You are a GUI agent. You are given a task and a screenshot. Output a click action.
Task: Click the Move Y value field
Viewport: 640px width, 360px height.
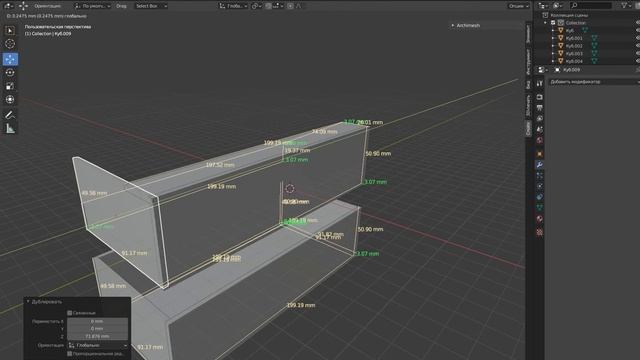click(98, 329)
